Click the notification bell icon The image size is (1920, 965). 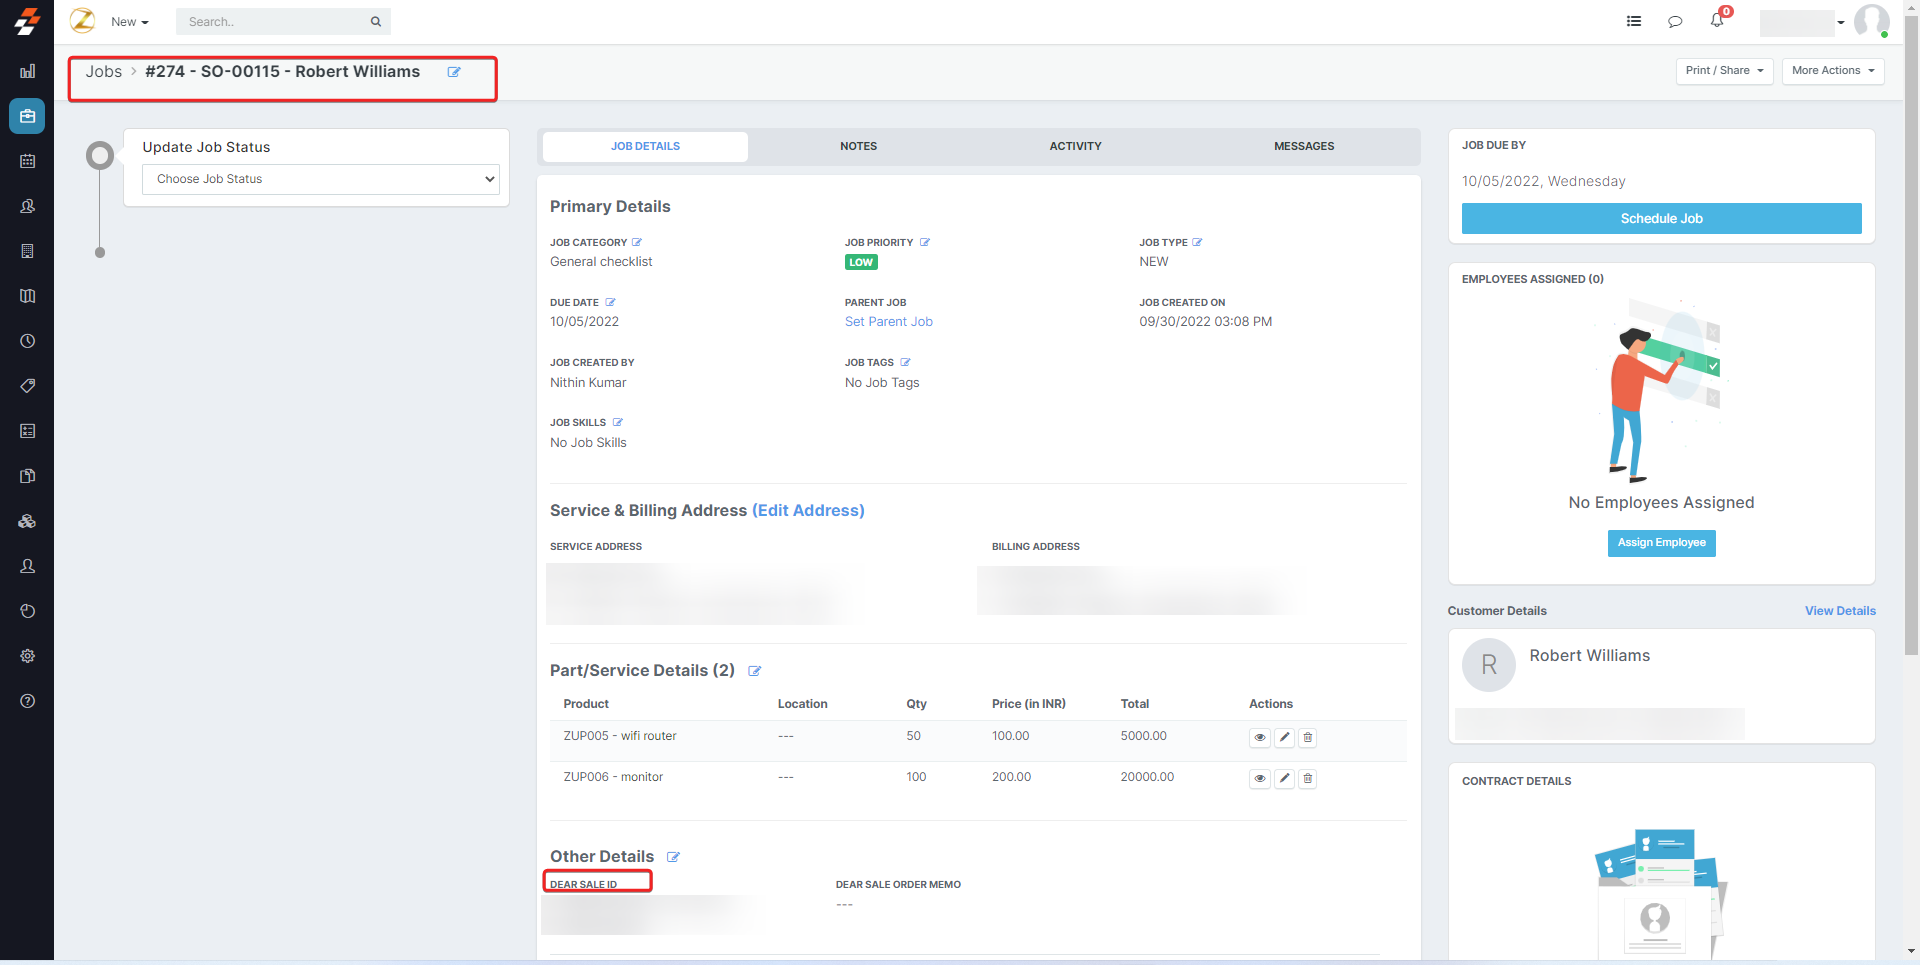(1717, 20)
